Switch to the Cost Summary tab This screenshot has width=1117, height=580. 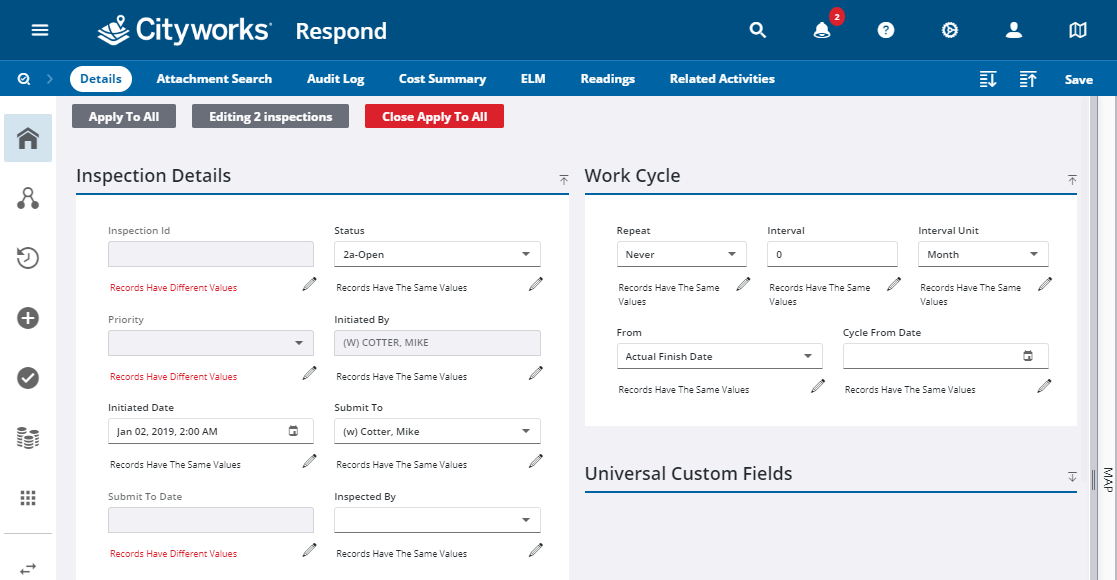(442, 79)
